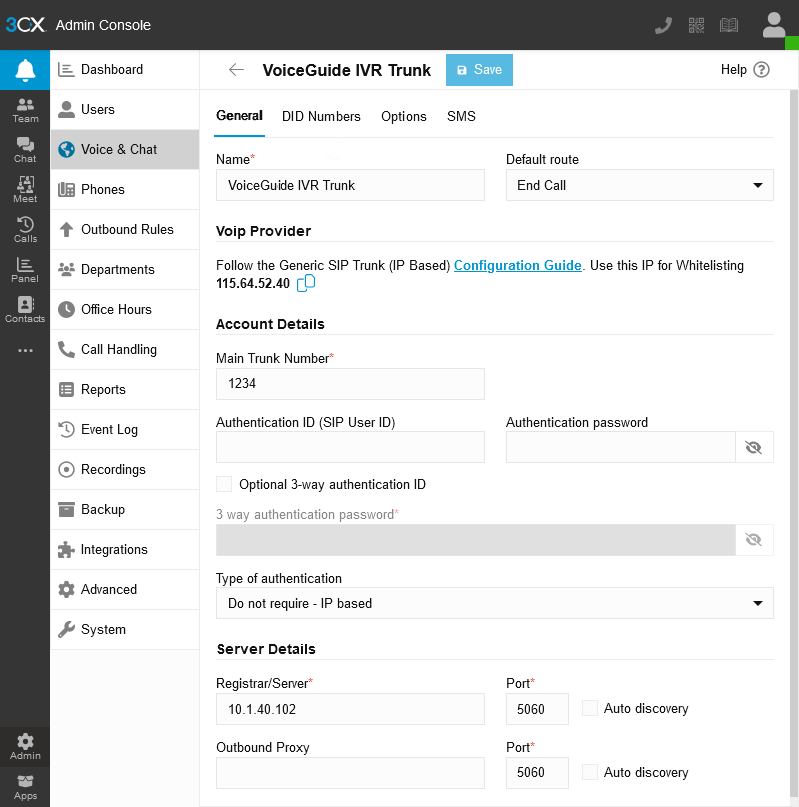
Task: Tick Auto discovery for Registrar/Server port
Action: [589, 708]
